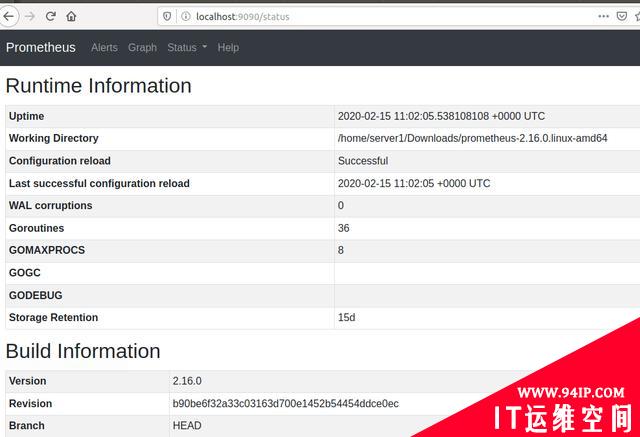Open the page actions three-dot menu
The height and width of the screenshot is (437, 640).
[603, 16]
